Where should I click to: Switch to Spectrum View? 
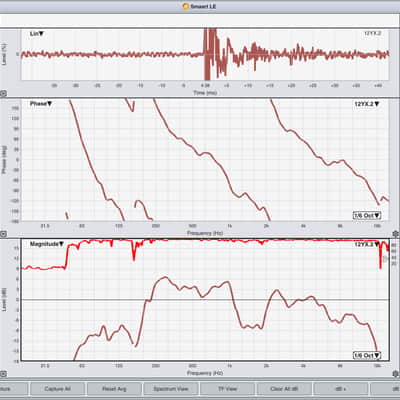pos(171,389)
